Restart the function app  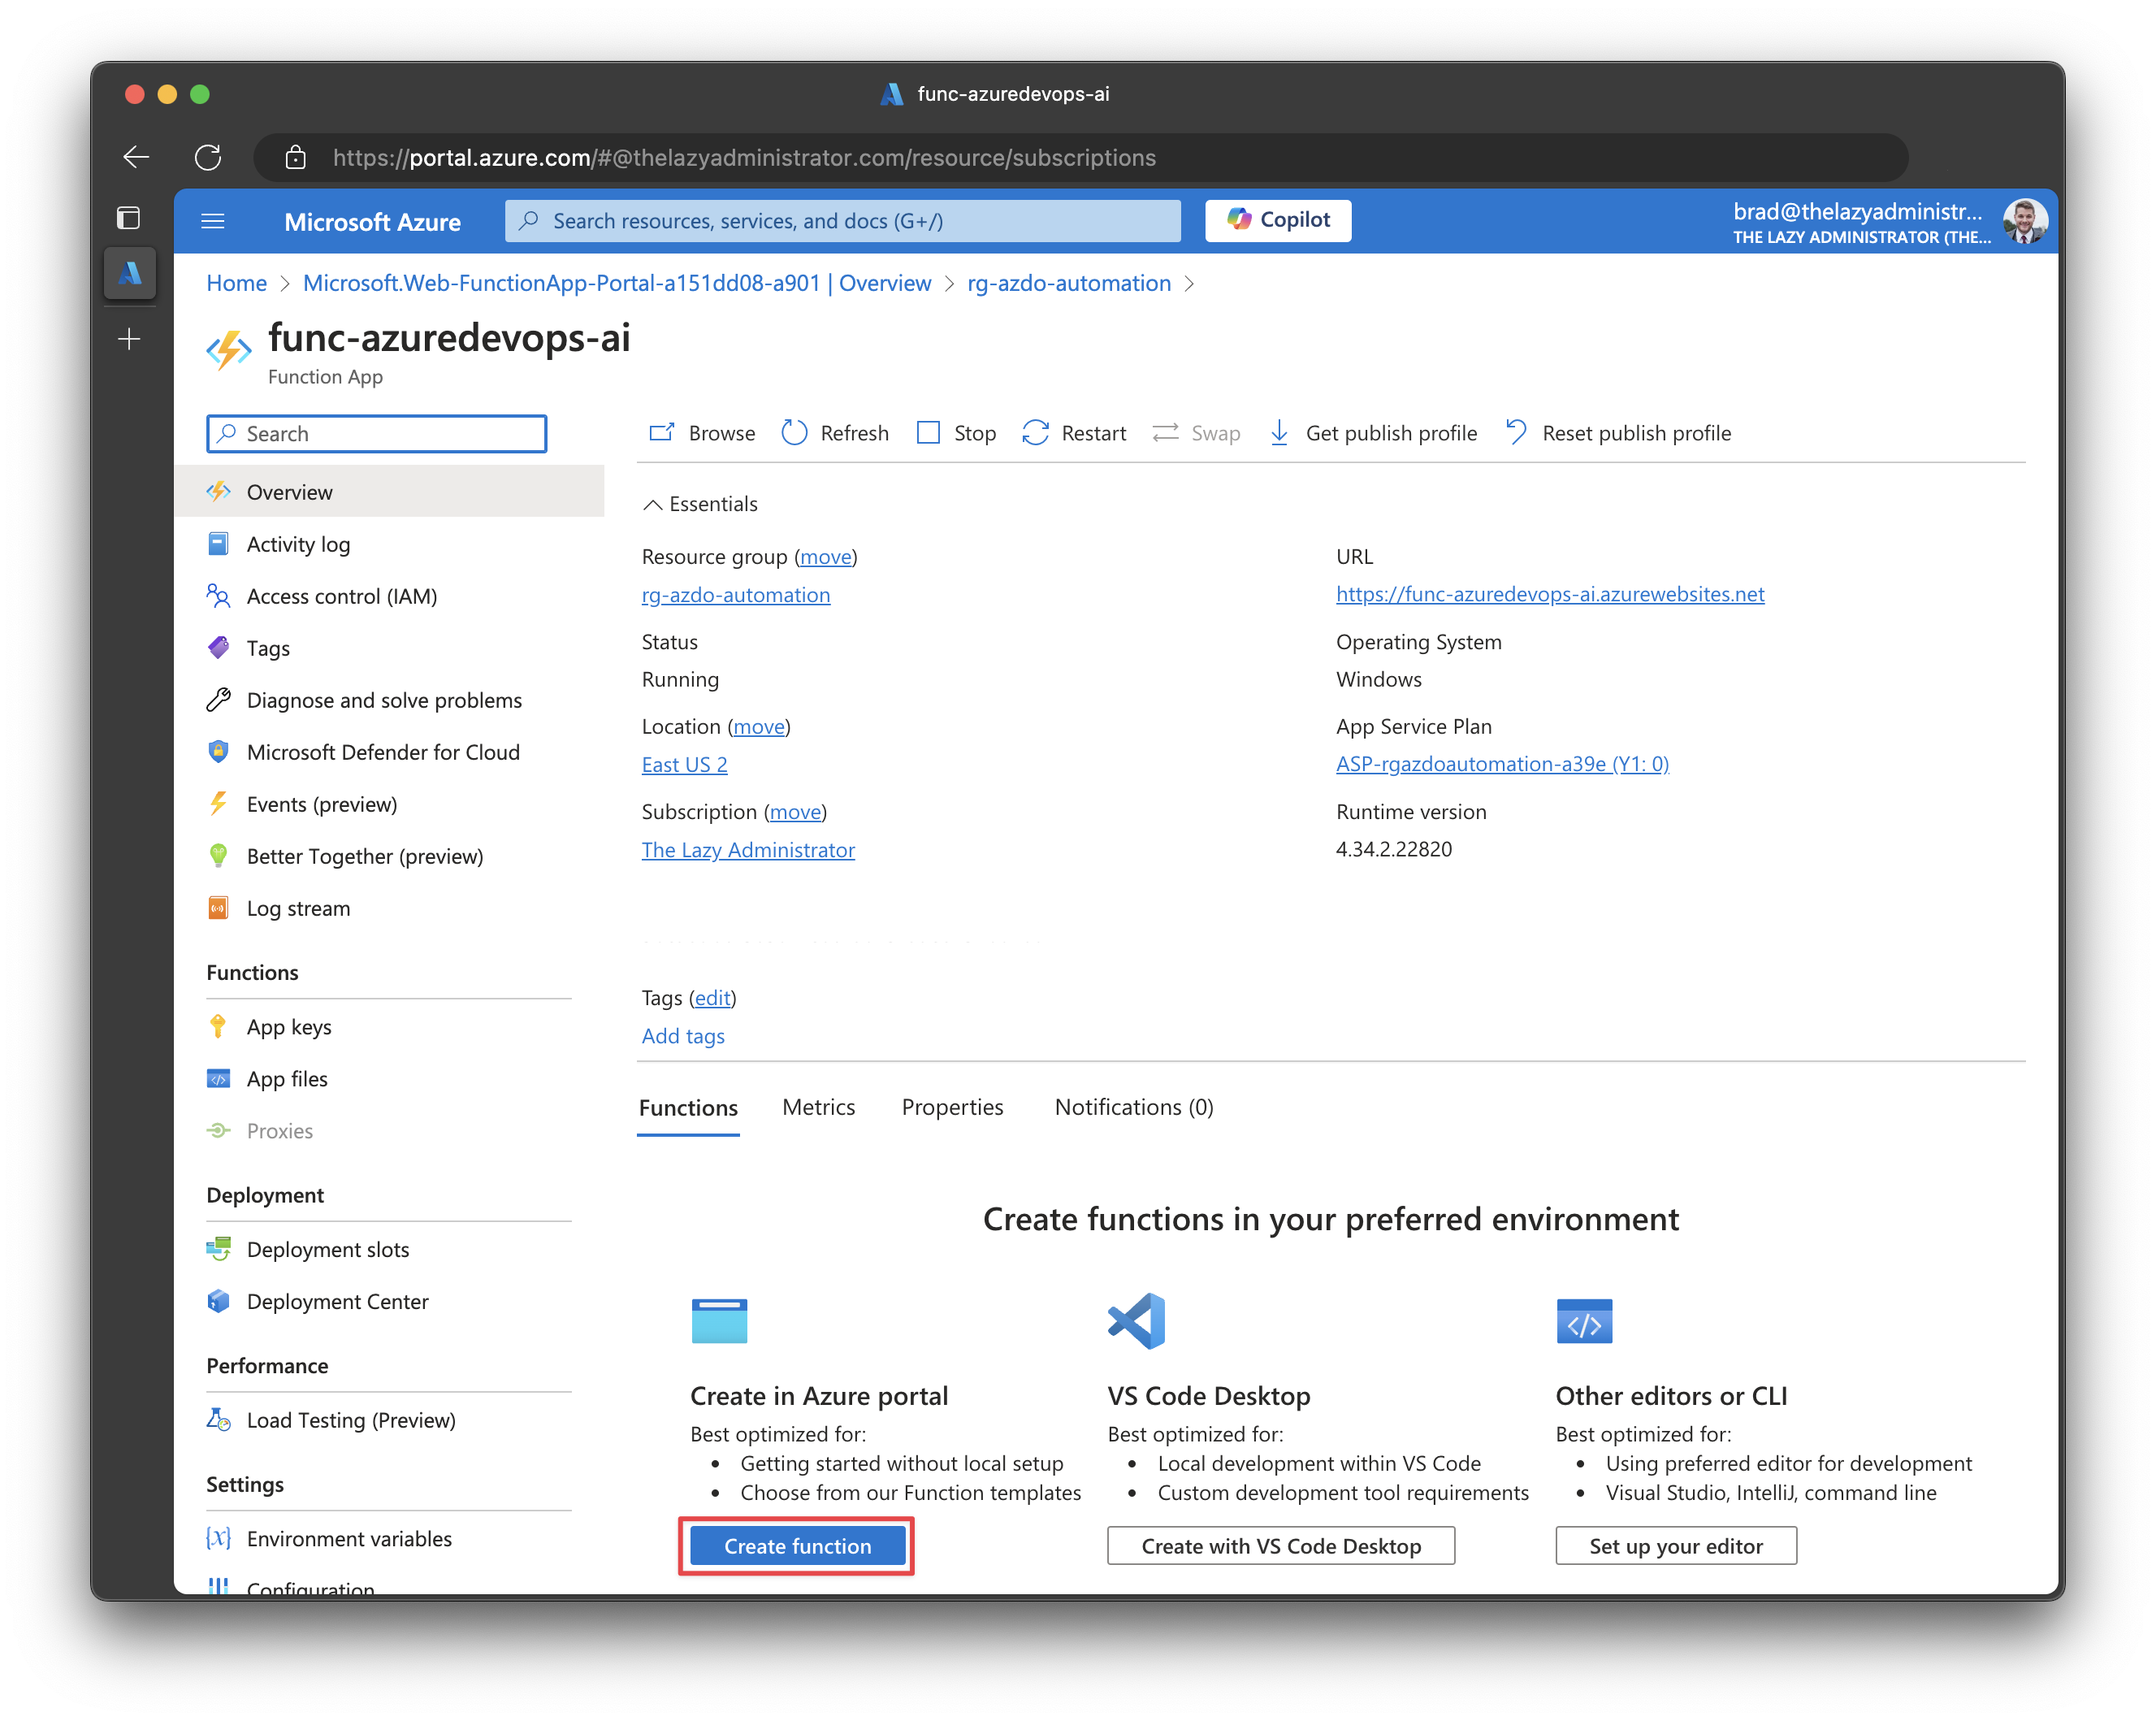click(x=1074, y=433)
